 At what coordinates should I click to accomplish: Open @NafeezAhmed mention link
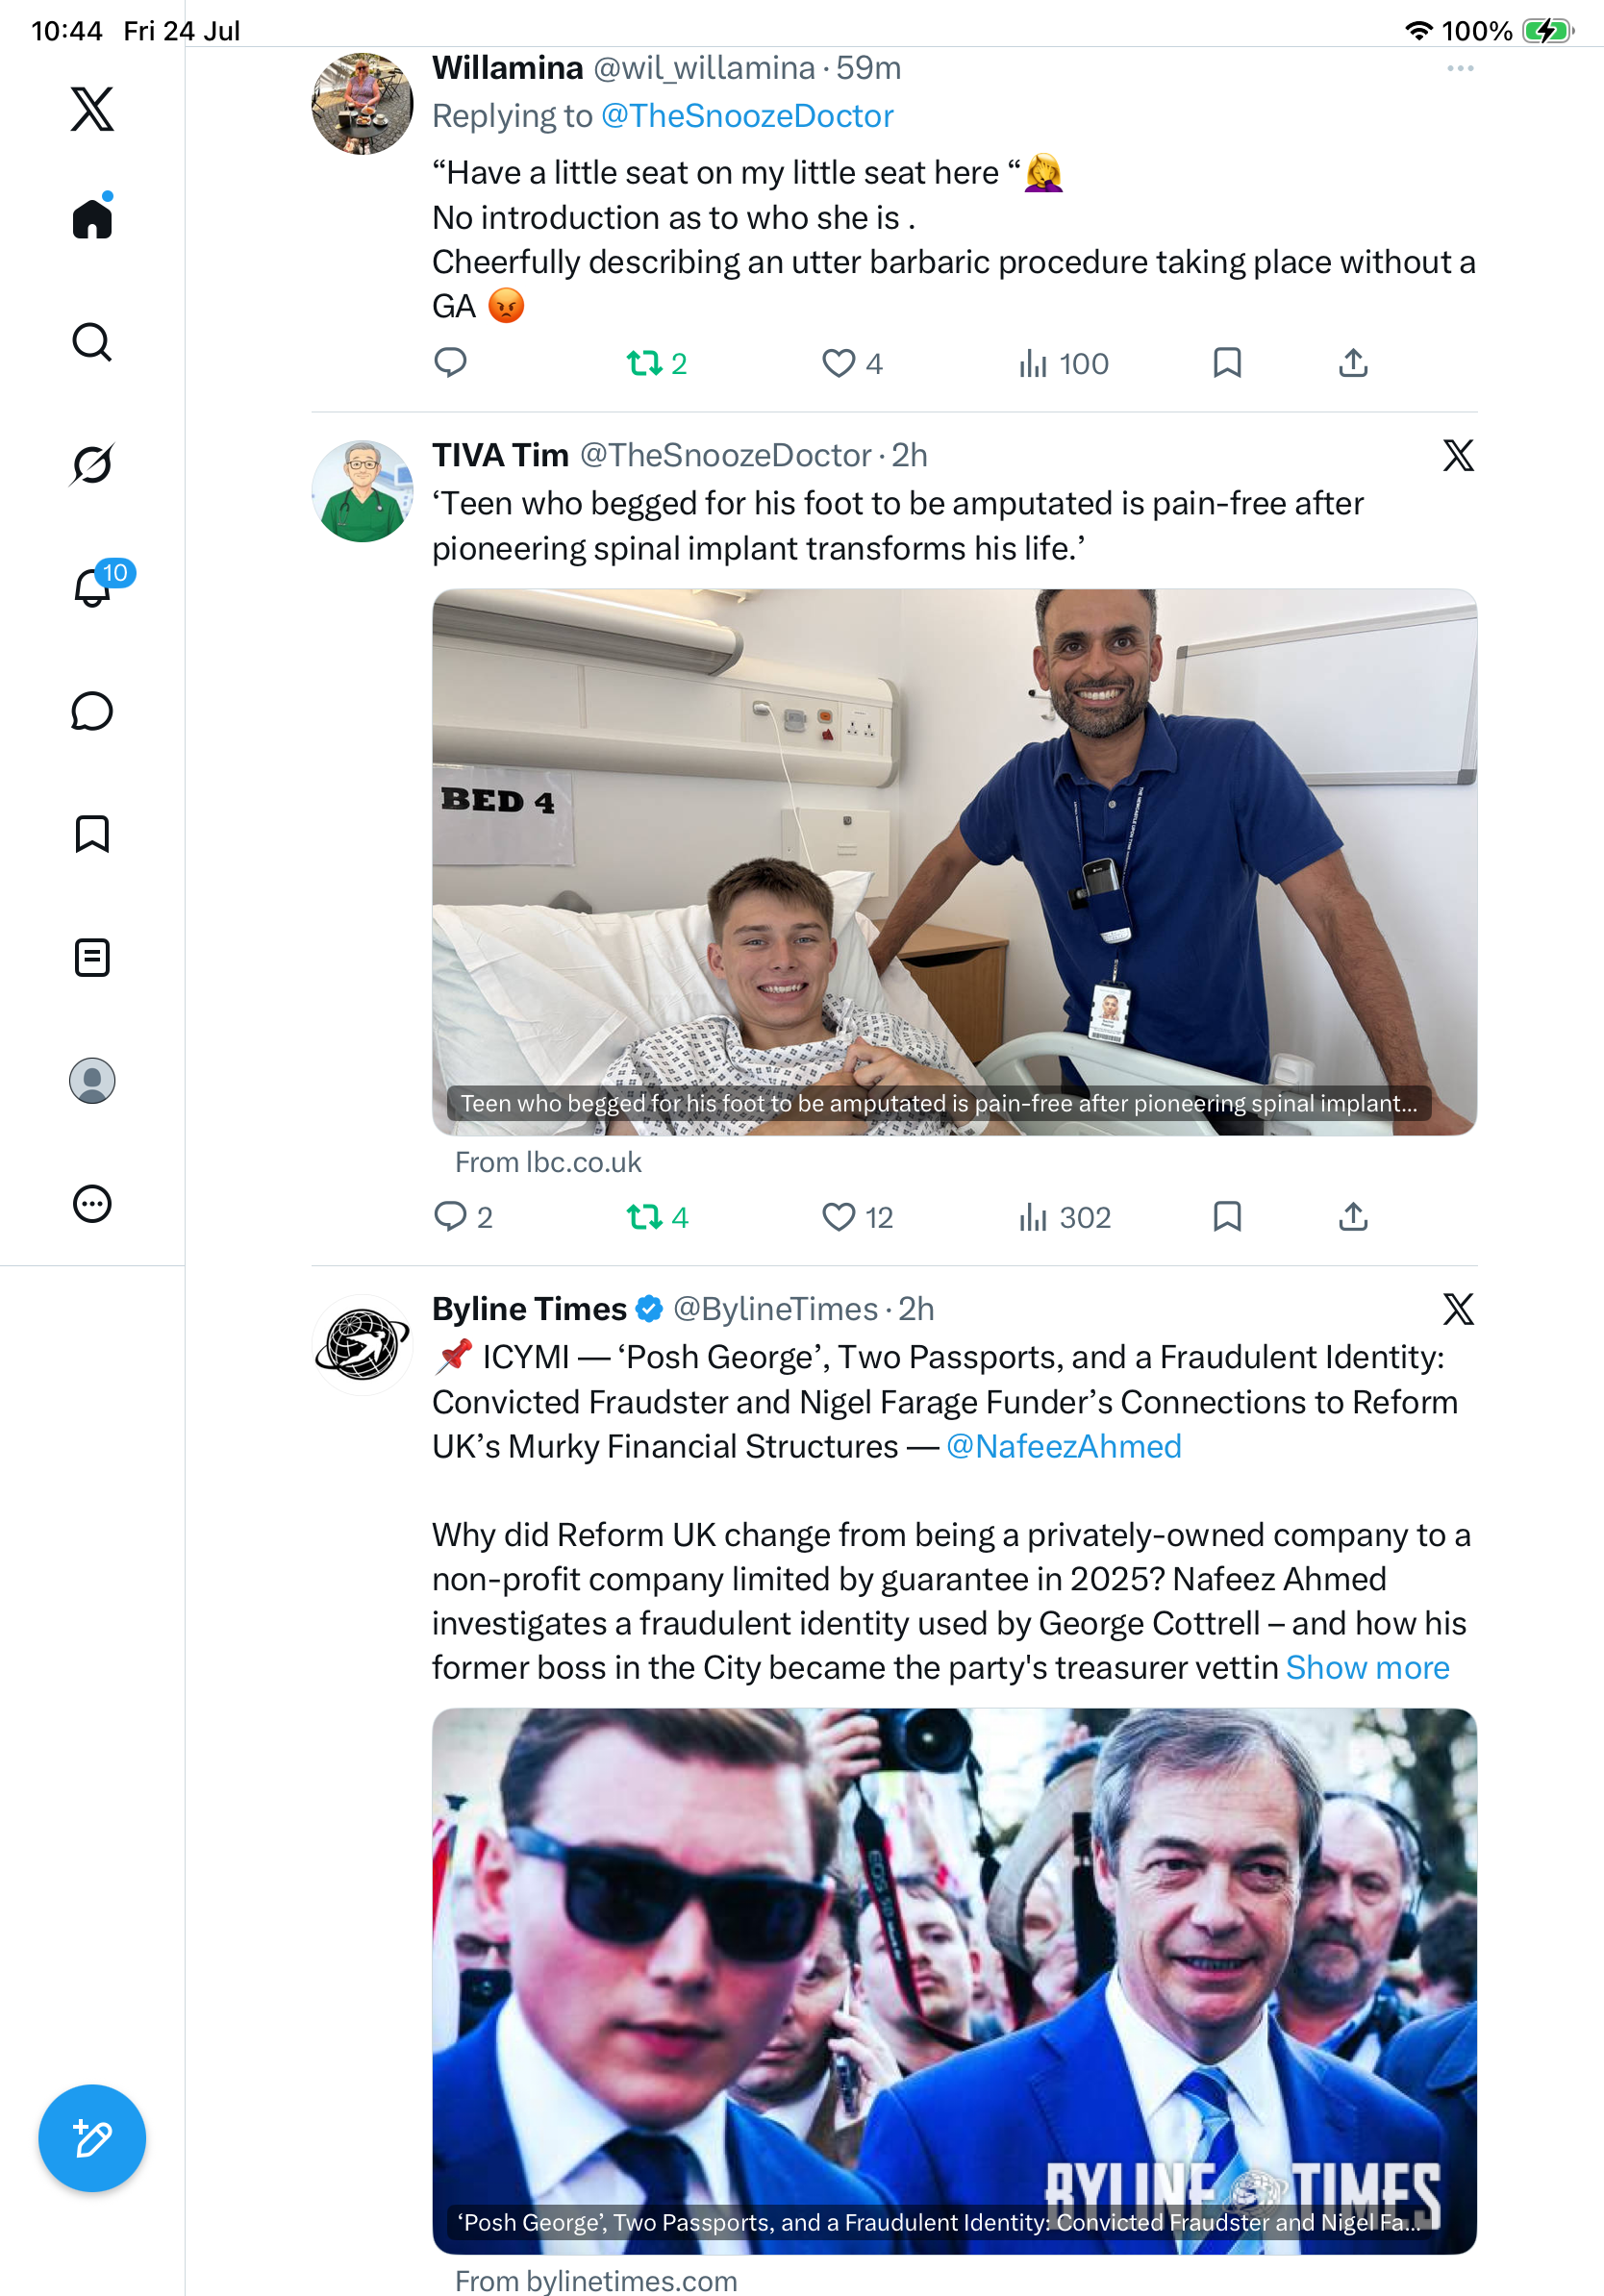(1064, 1446)
